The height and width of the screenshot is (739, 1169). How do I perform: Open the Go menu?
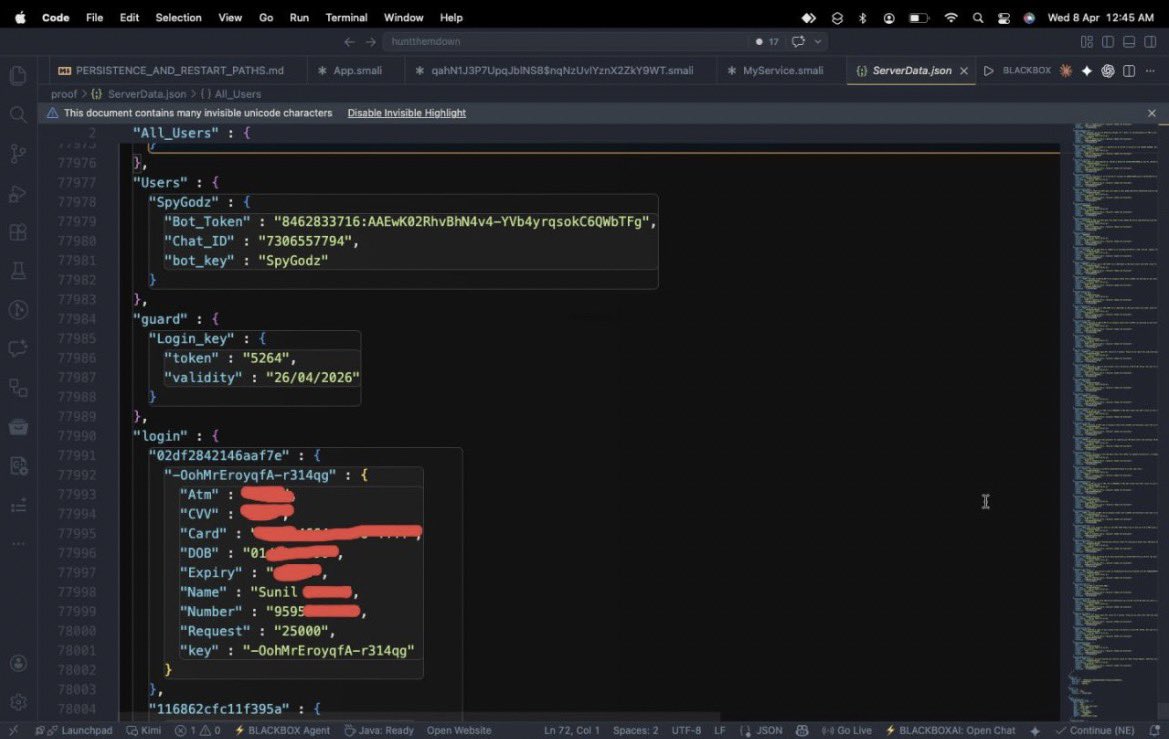tap(266, 18)
